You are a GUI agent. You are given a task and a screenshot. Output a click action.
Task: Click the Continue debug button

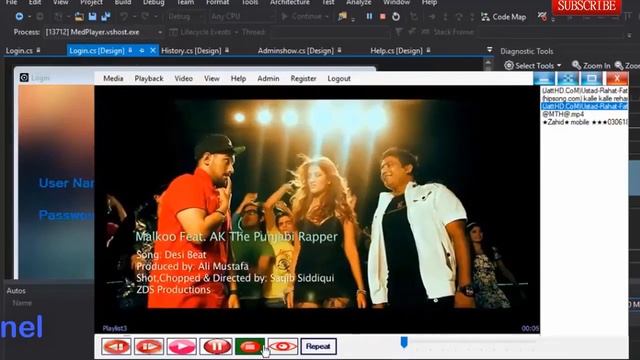[305, 17]
